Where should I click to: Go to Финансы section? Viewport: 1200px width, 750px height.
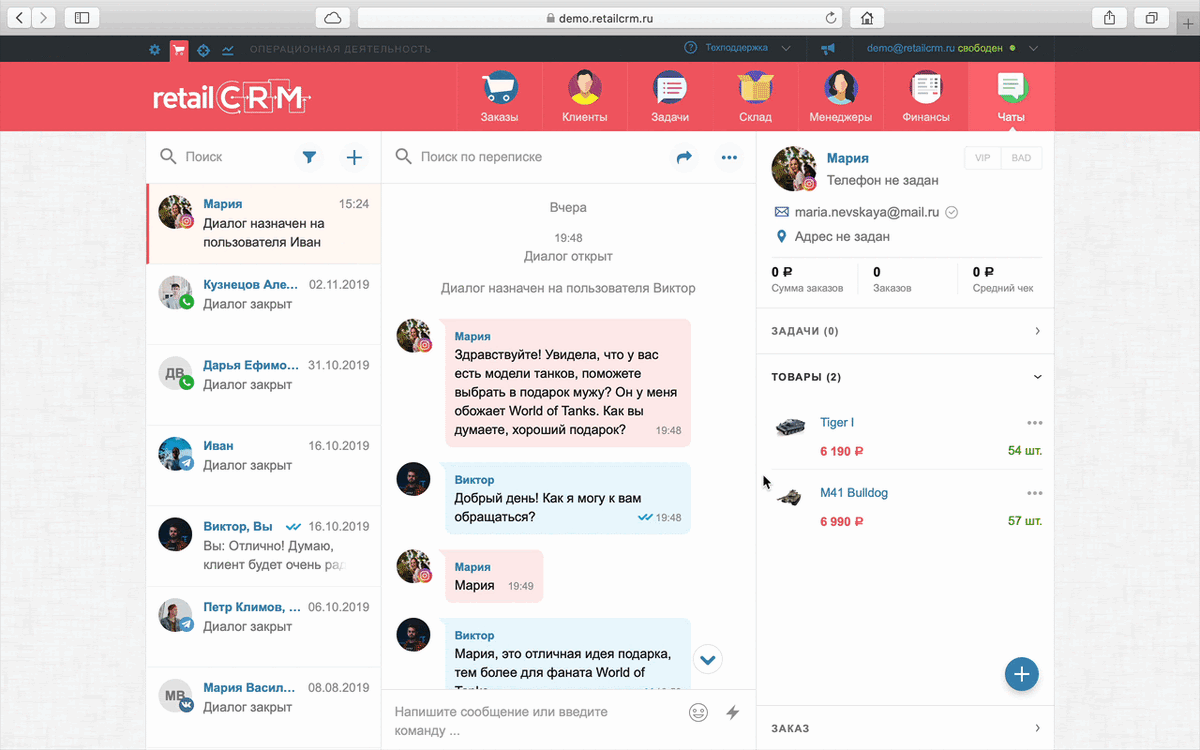point(926,97)
